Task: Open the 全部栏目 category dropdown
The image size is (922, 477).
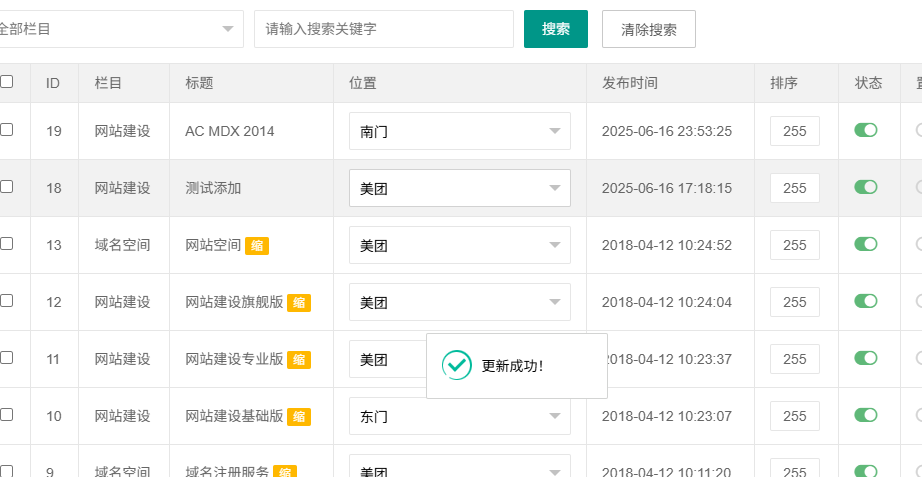Action: [118, 29]
